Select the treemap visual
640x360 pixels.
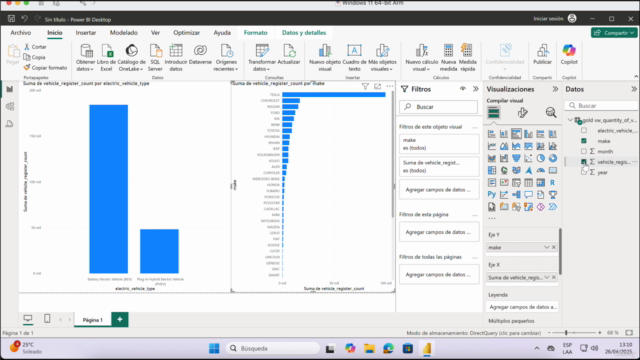(492, 171)
